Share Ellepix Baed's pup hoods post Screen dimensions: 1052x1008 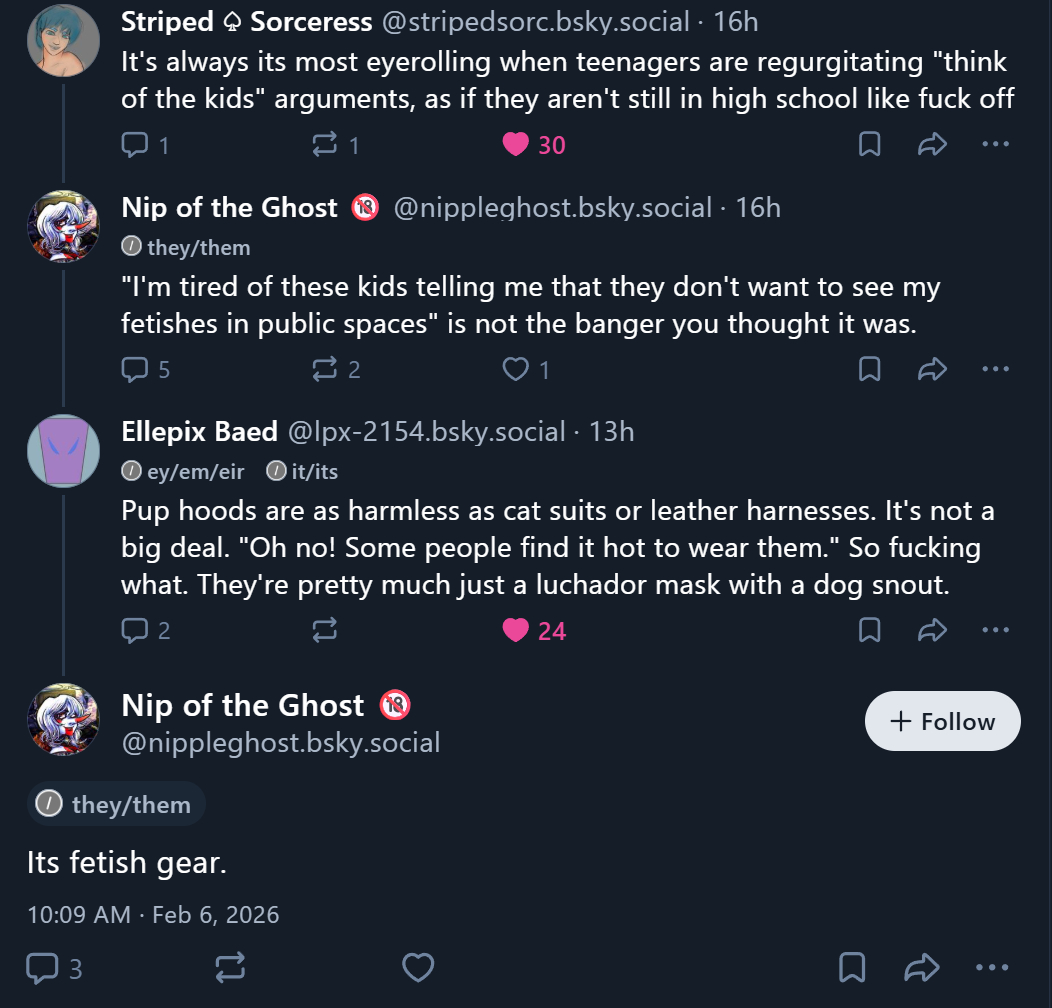coord(932,630)
